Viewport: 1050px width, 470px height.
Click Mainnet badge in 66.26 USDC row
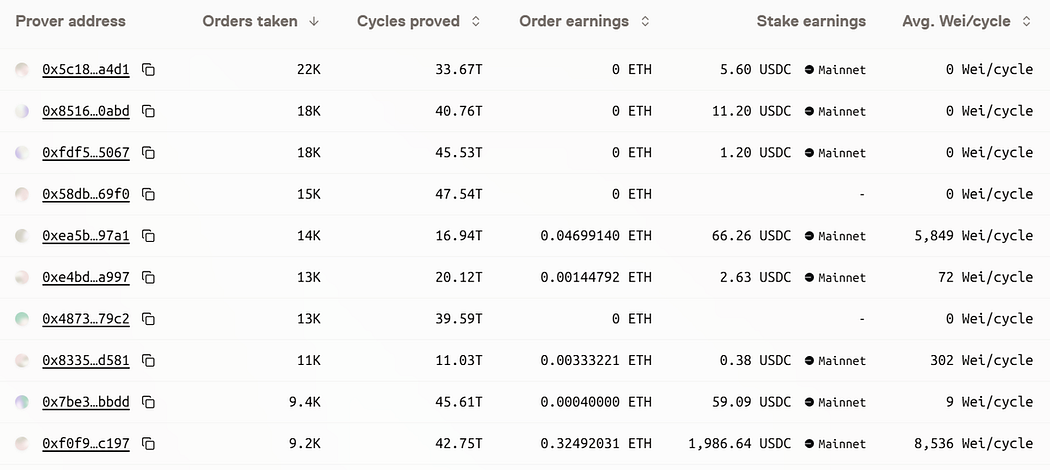835,236
